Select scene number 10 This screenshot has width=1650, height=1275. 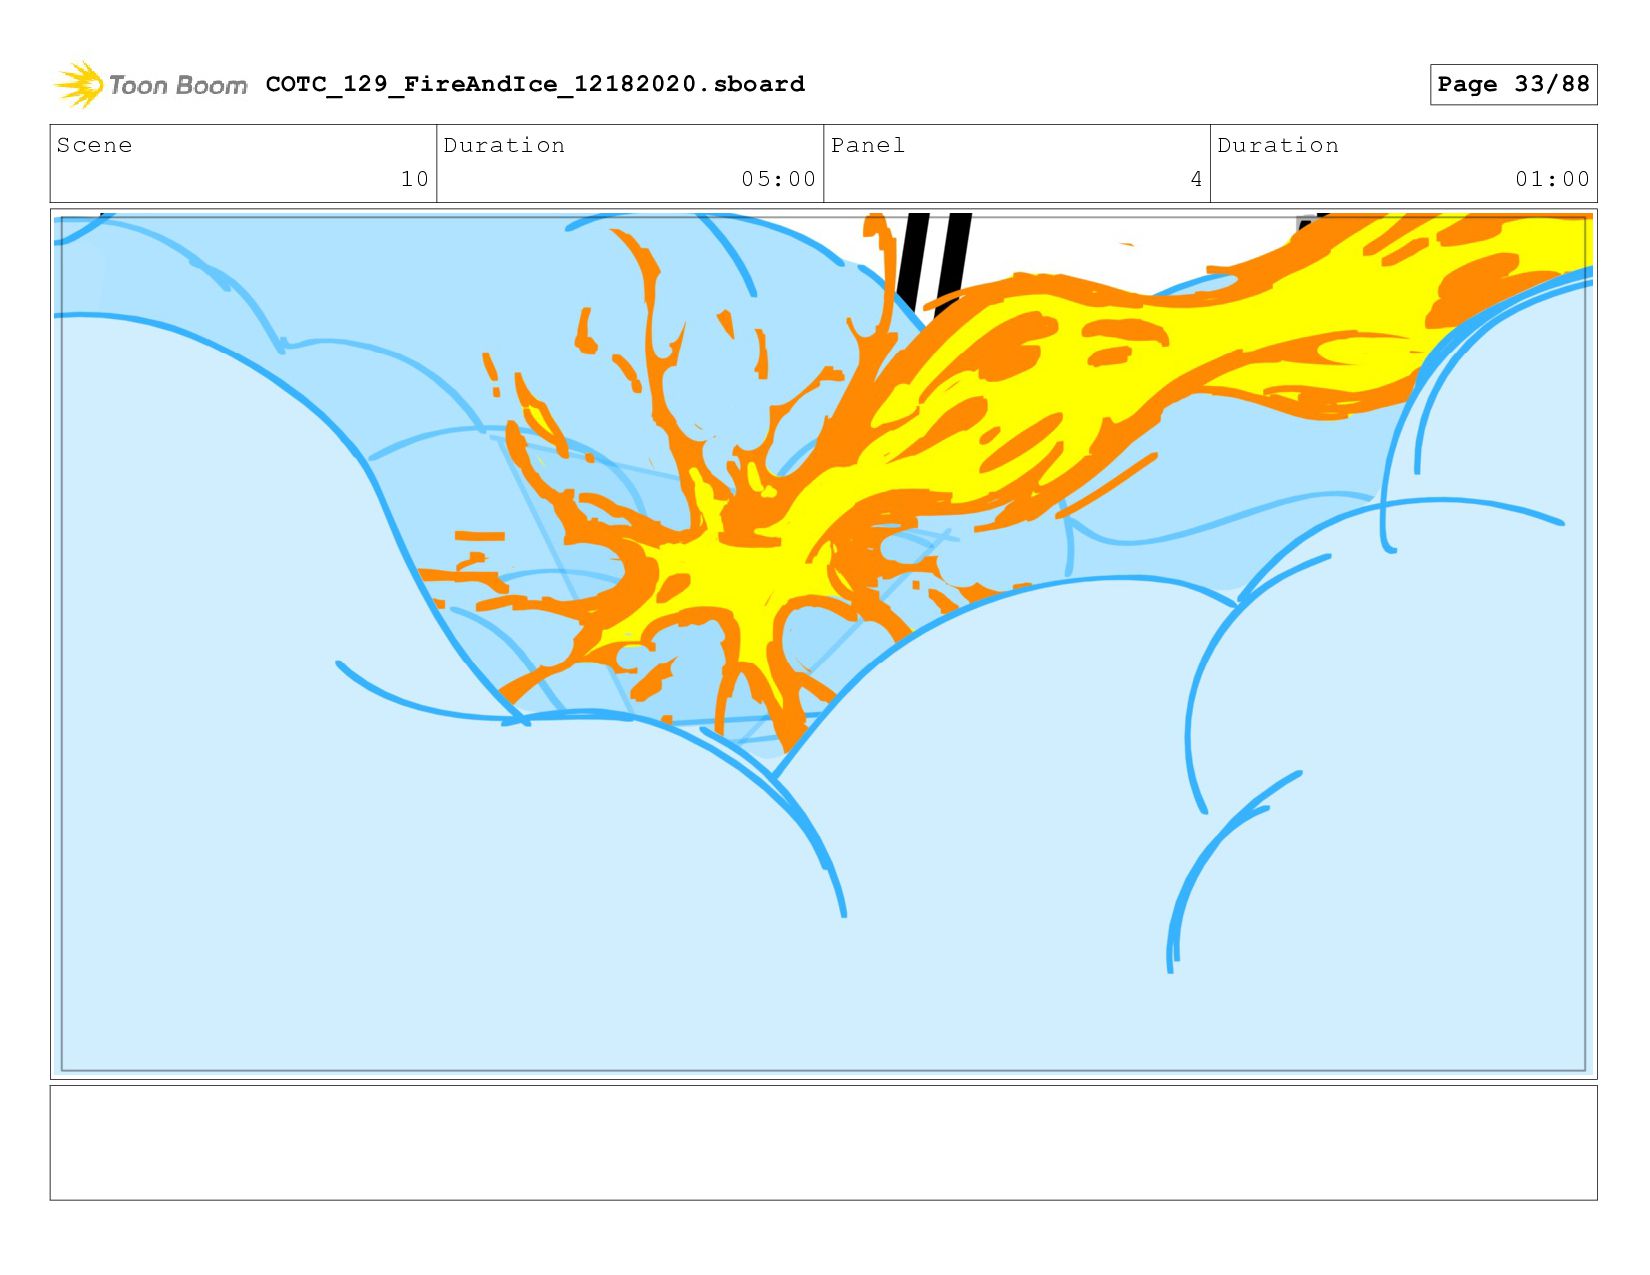pyautogui.click(x=415, y=179)
